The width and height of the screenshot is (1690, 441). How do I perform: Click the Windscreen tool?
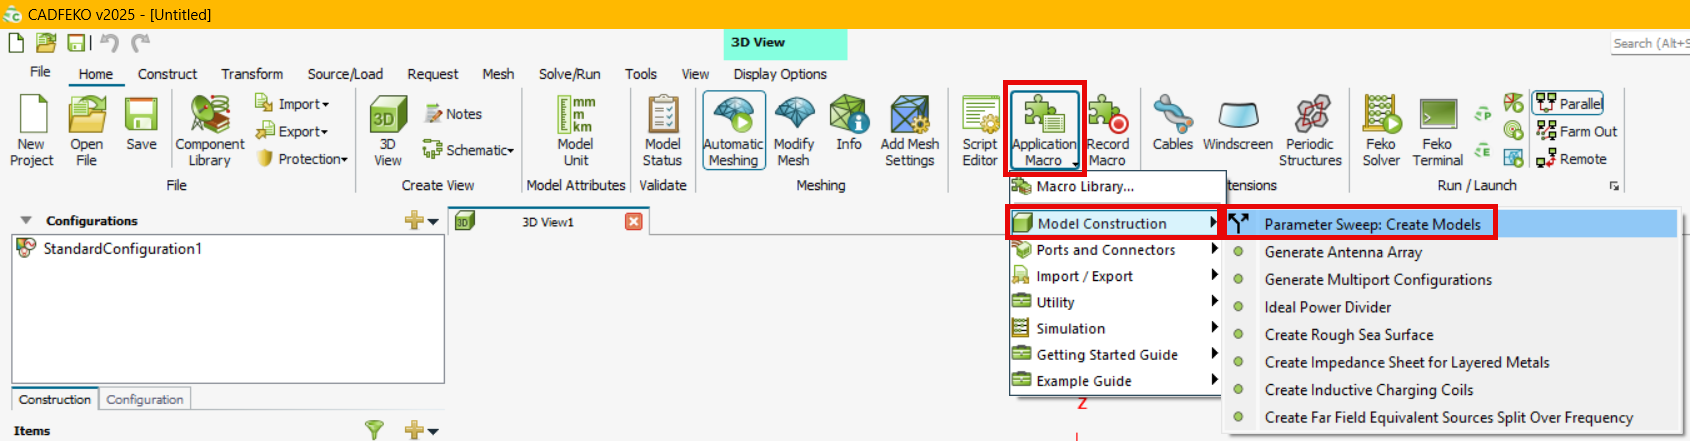tap(1238, 125)
